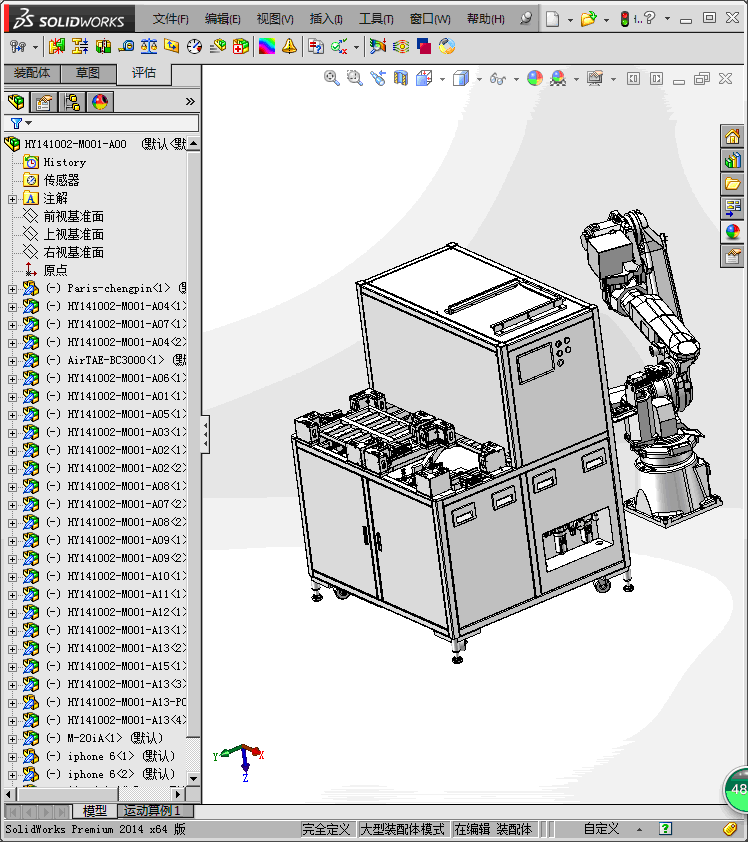Expand the M-20iA<1> robot component

tap(12, 739)
